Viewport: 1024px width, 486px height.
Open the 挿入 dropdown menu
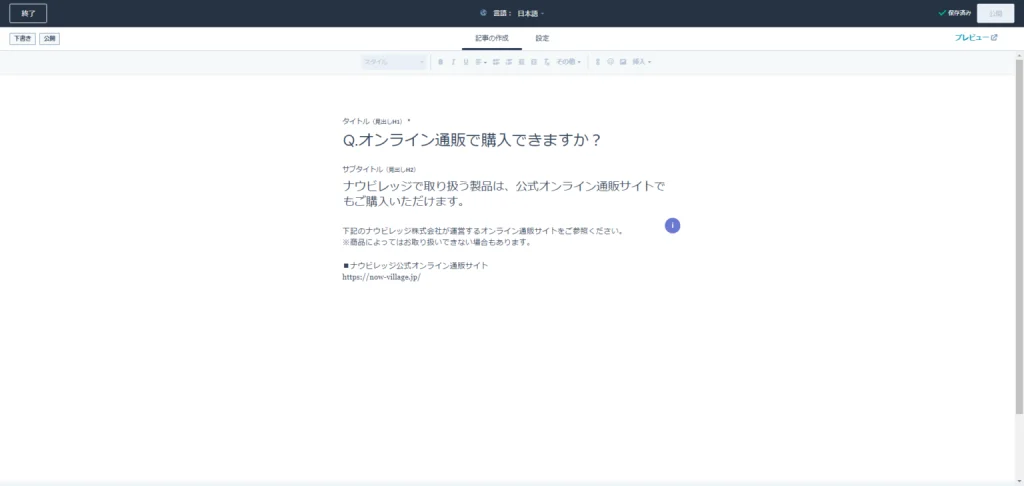tap(641, 62)
